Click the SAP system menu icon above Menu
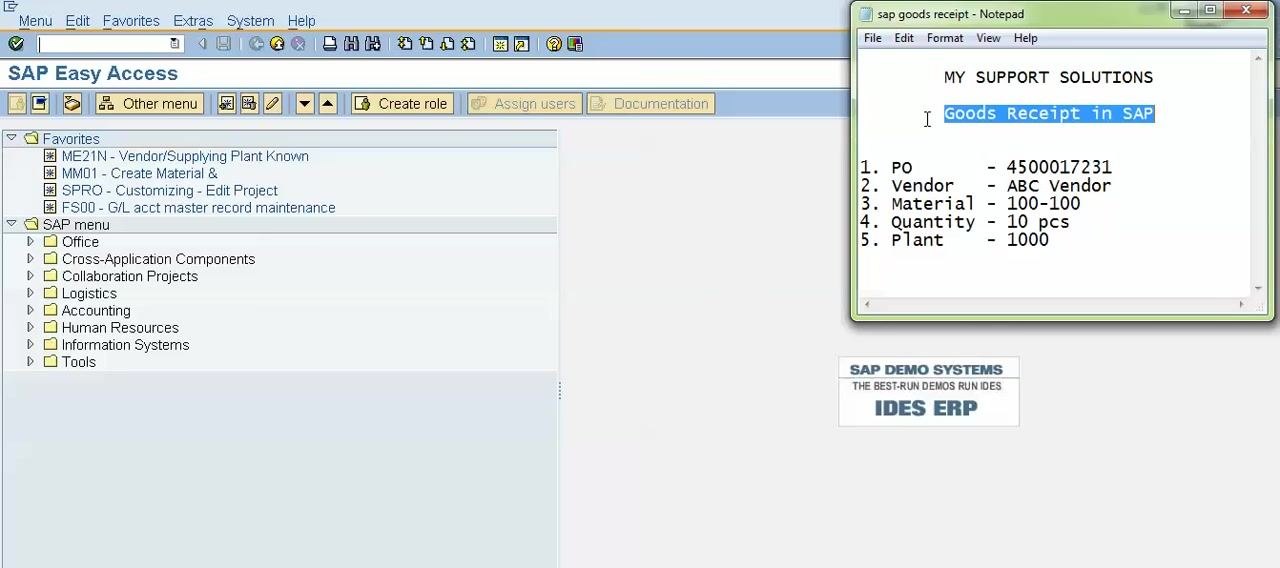The width and height of the screenshot is (1280, 568). (11, 6)
